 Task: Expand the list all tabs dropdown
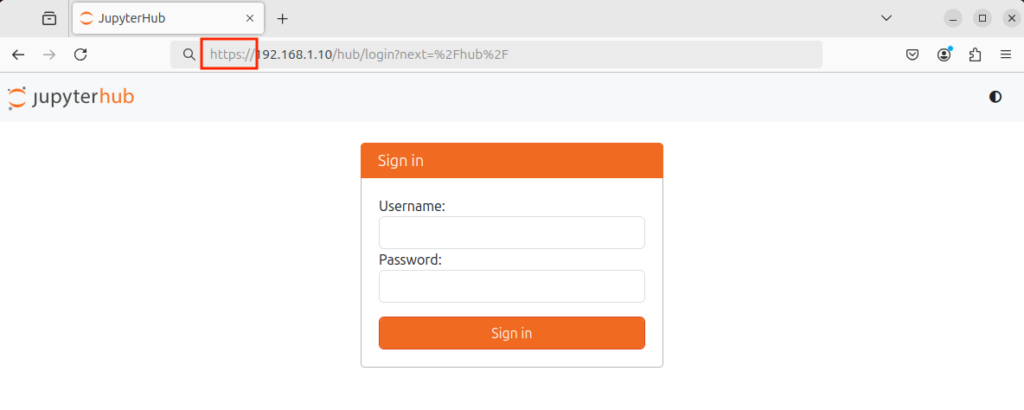pyautogui.click(x=886, y=18)
